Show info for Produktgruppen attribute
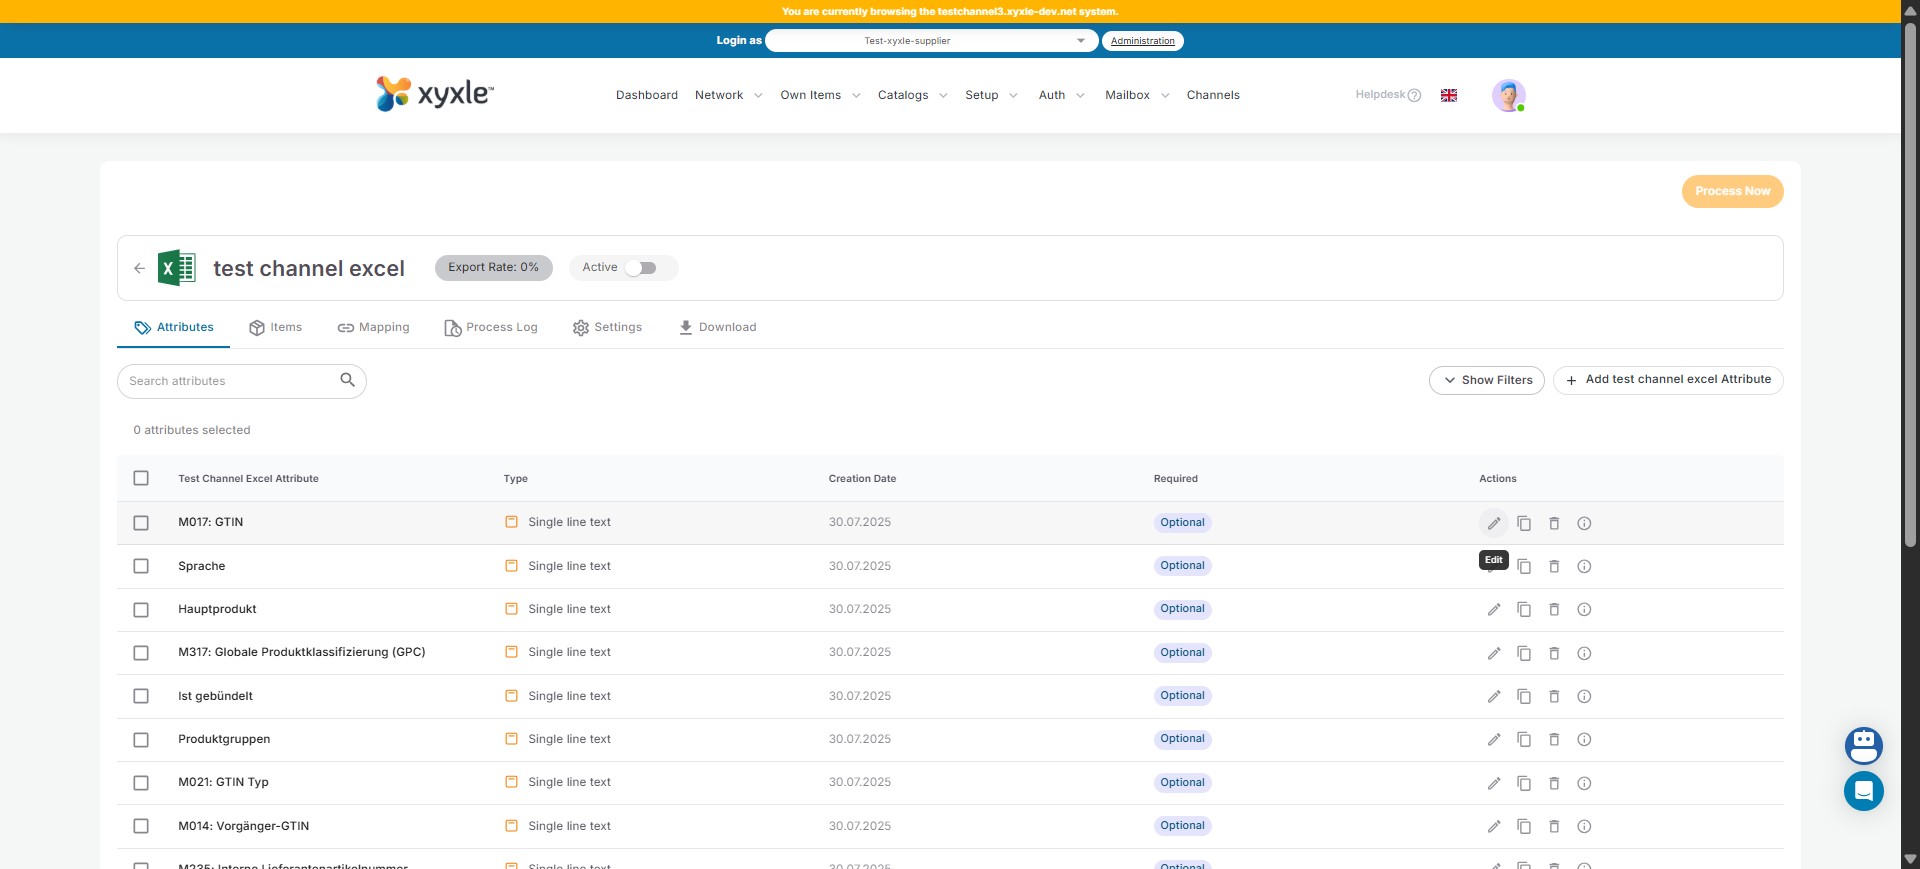The width and height of the screenshot is (1920, 869). (x=1584, y=740)
